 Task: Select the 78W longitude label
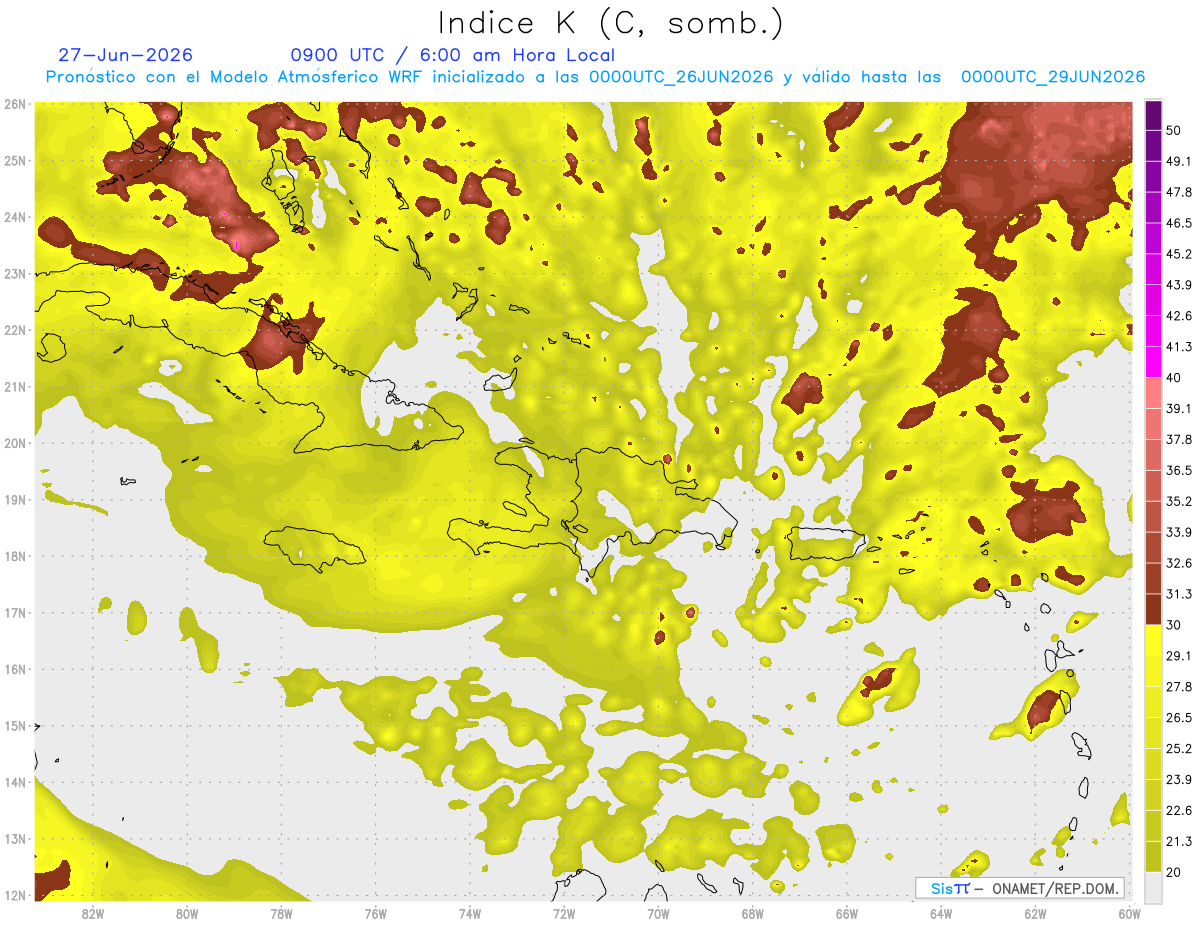[x=281, y=913]
